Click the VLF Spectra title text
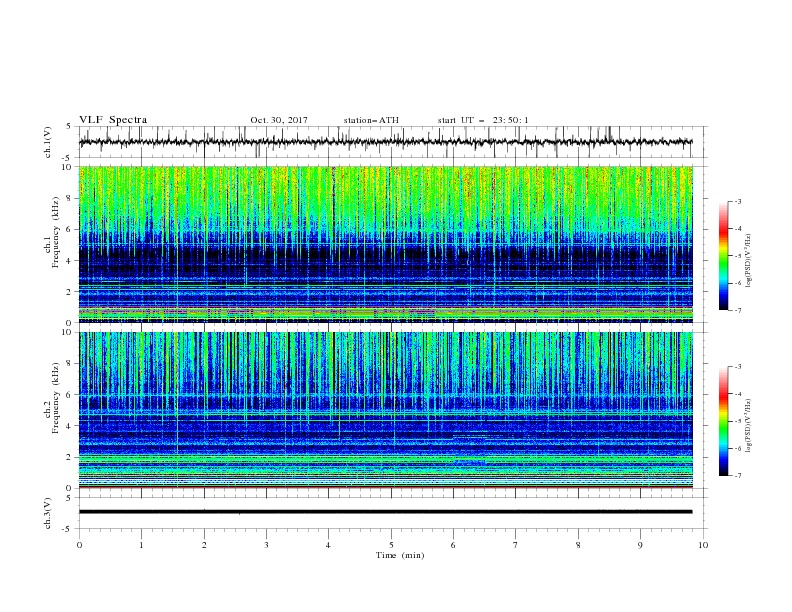This screenshot has width=792, height=612. 113,120
